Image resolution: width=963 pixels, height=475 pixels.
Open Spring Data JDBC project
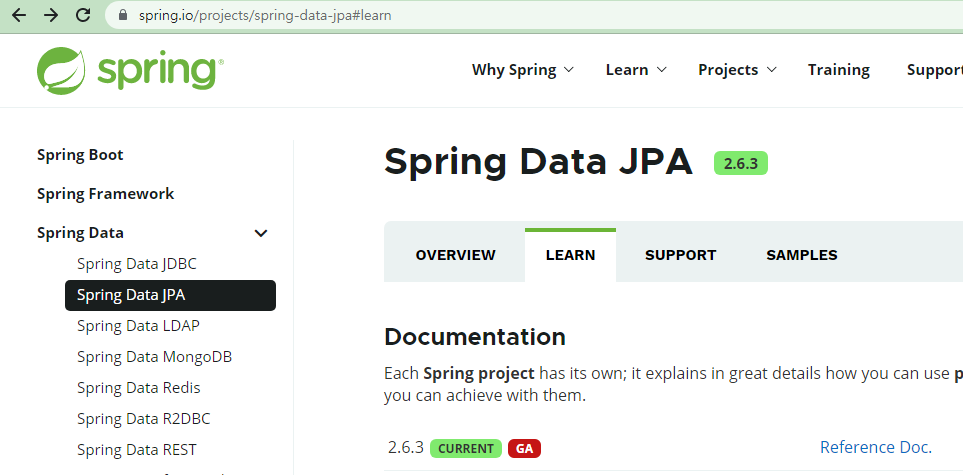tap(137, 264)
